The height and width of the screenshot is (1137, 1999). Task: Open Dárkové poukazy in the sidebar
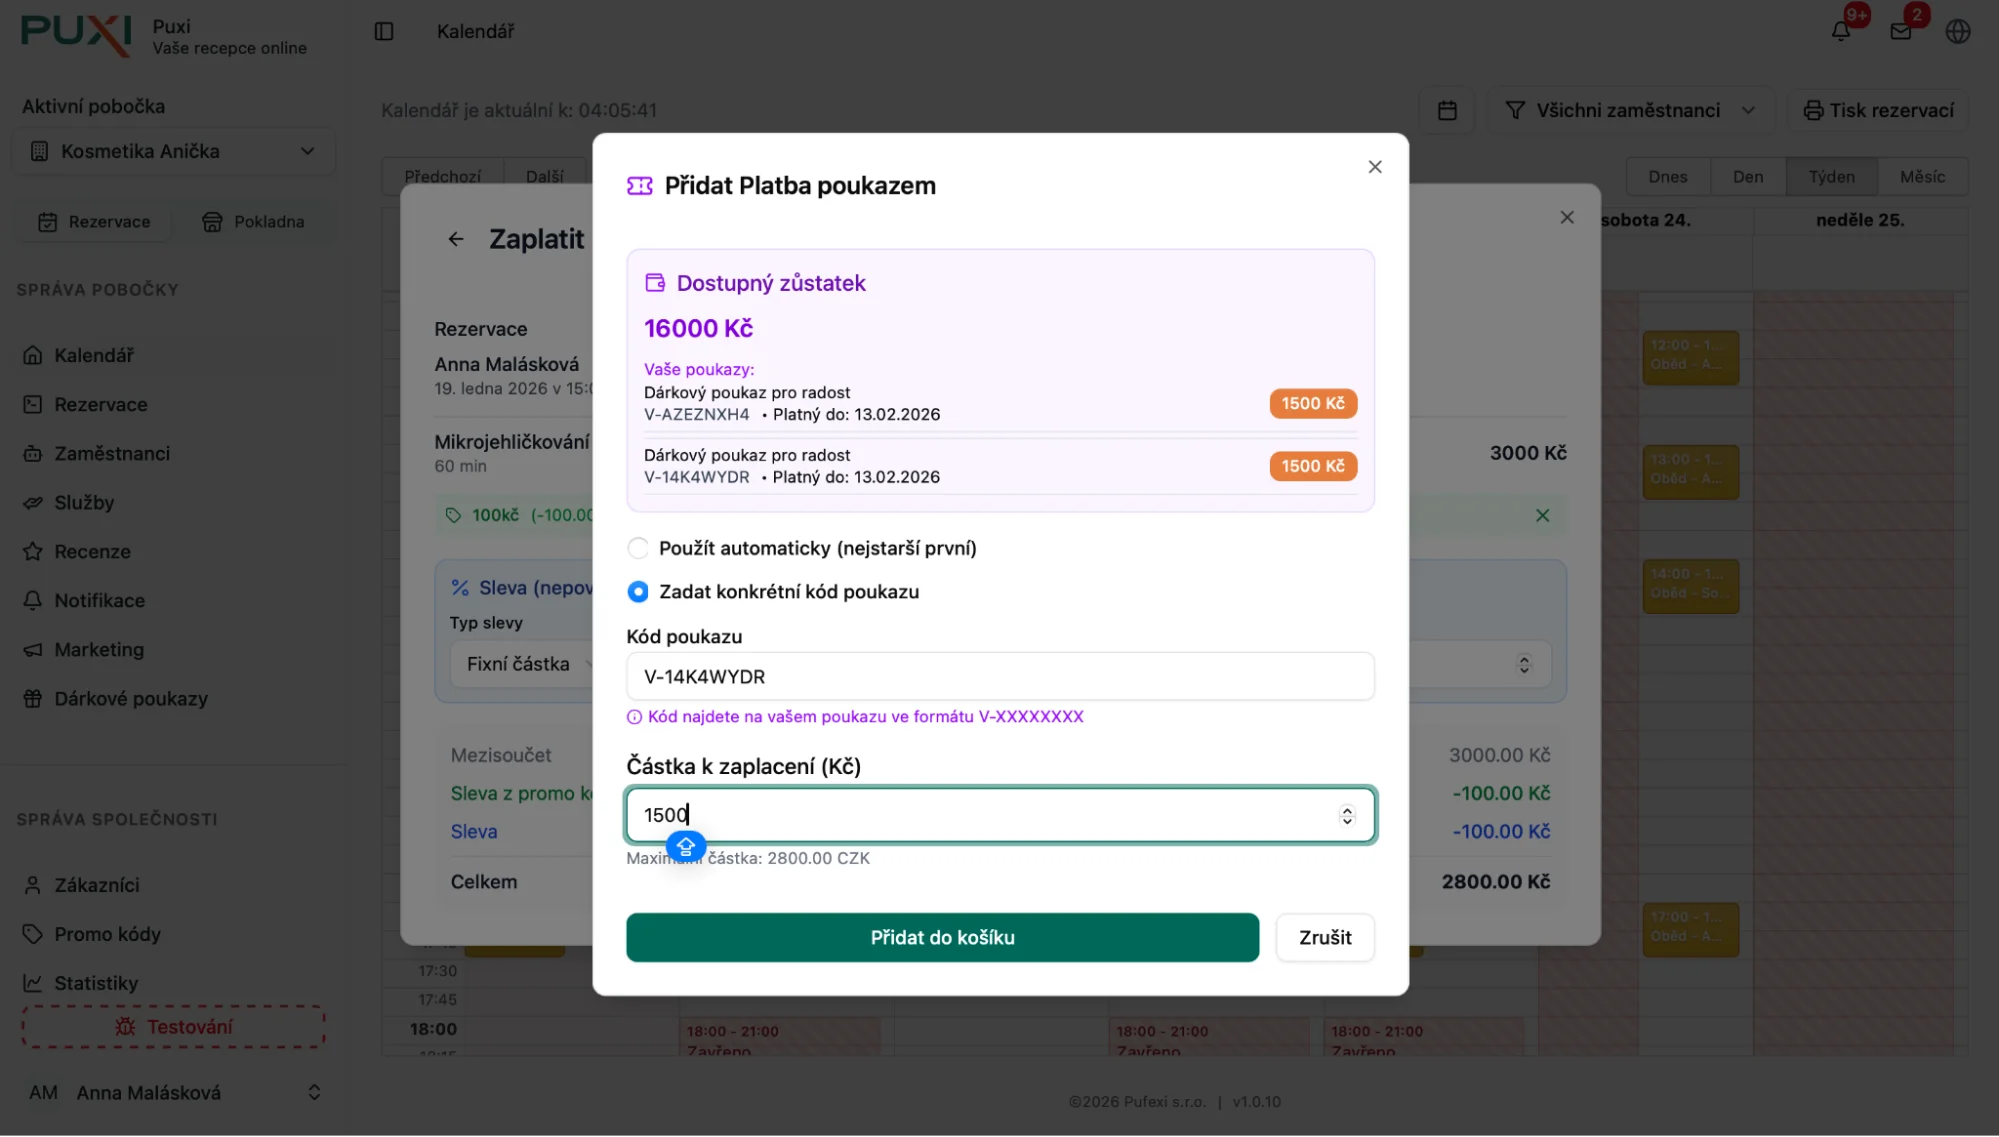(131, 699)
